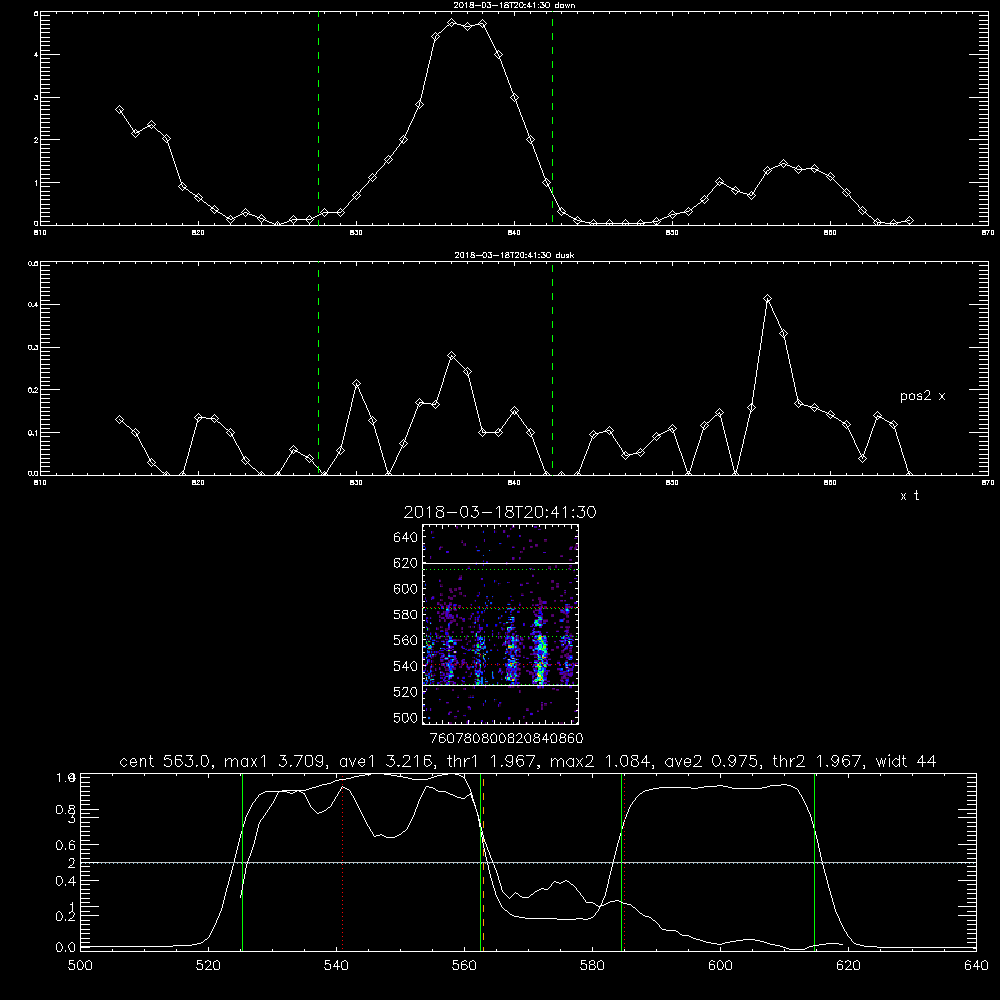Click the solid green line near 525 in bottom plot

tap(242, 861)
